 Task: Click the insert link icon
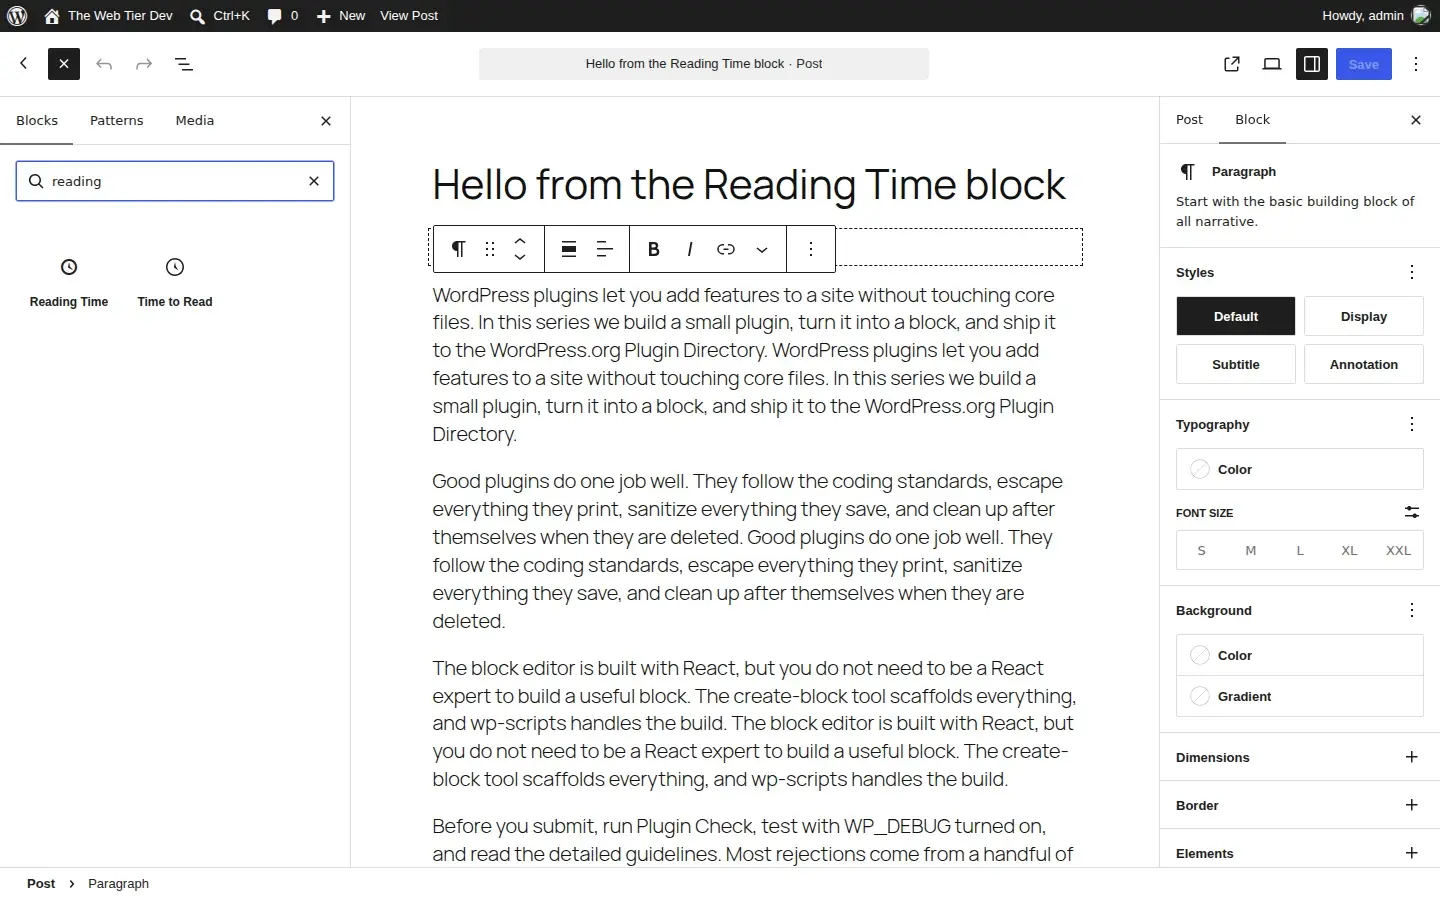(726, 249)
